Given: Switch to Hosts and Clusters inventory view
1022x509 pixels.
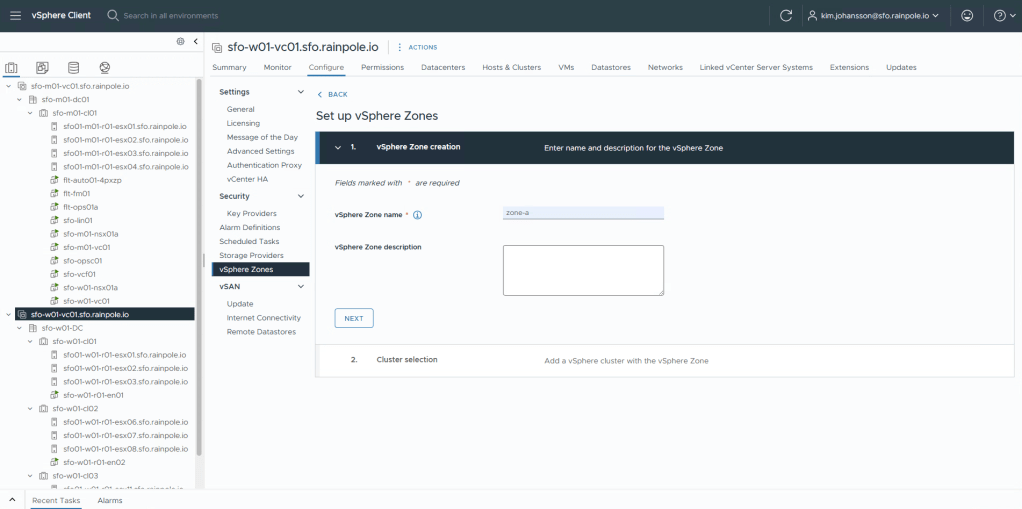Looking at the screenshot, I should [12, 68].
